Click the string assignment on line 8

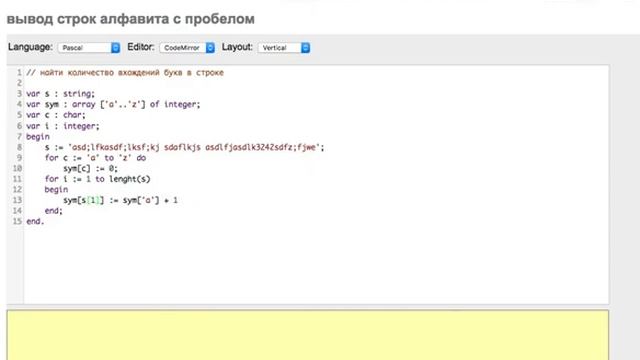(x=184, y=147)
